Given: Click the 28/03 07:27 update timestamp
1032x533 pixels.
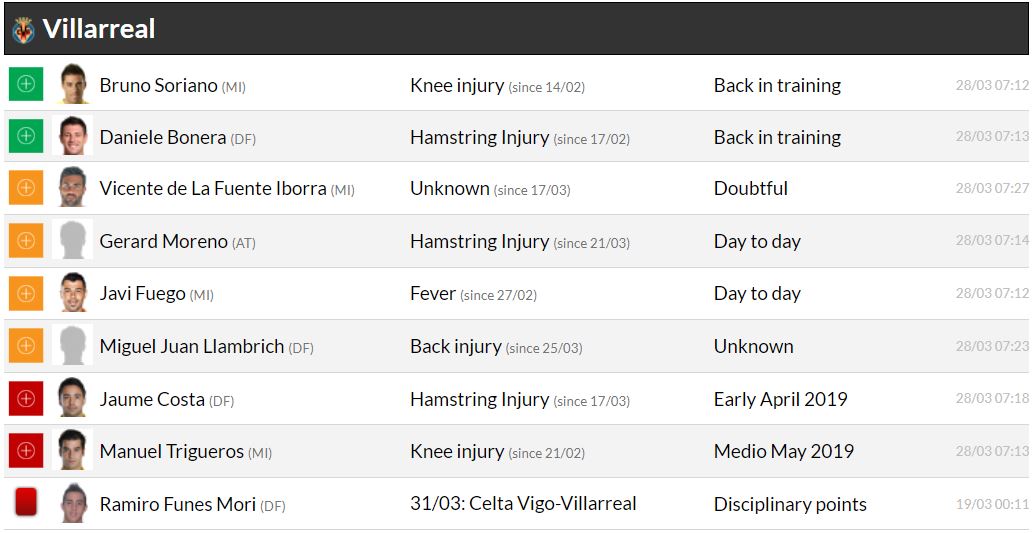Looking at the screenshot, I should click(x=991, y=189).
